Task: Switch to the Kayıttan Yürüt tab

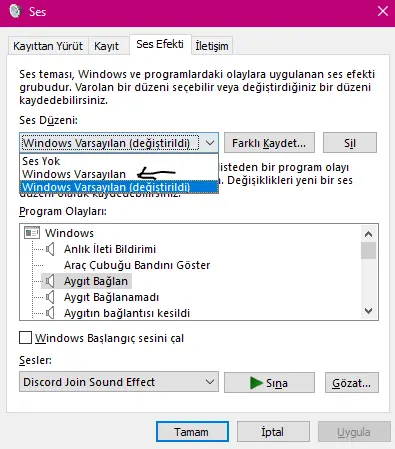Action: (48, 46)
